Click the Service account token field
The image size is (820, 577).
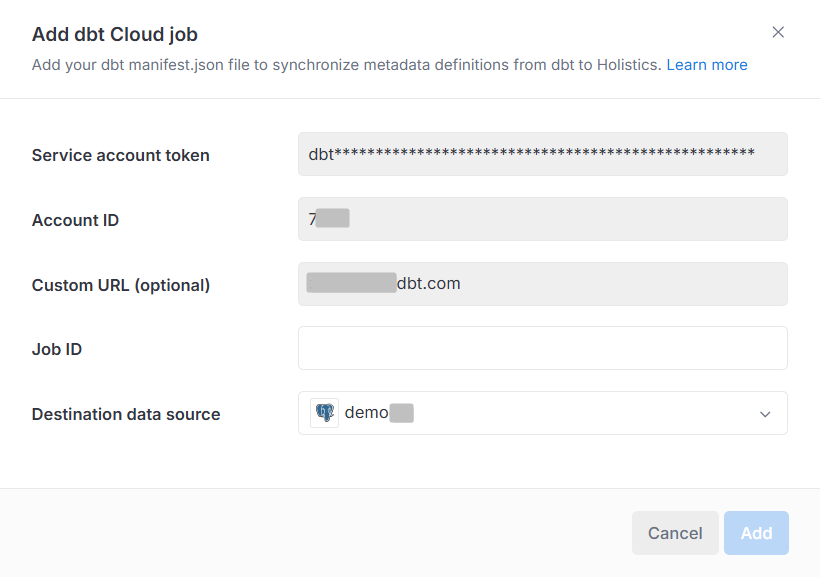click(542, 154)
